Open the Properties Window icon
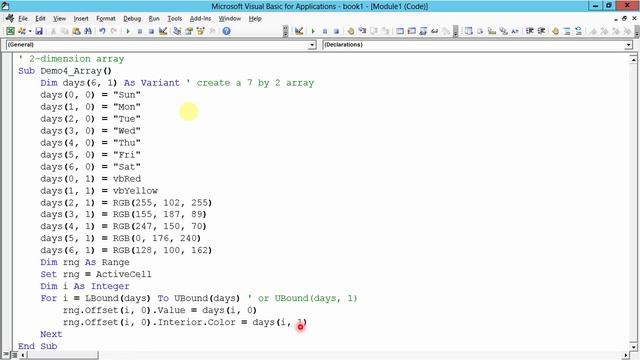Screen dimensions: 640x360 pos(189,31)
